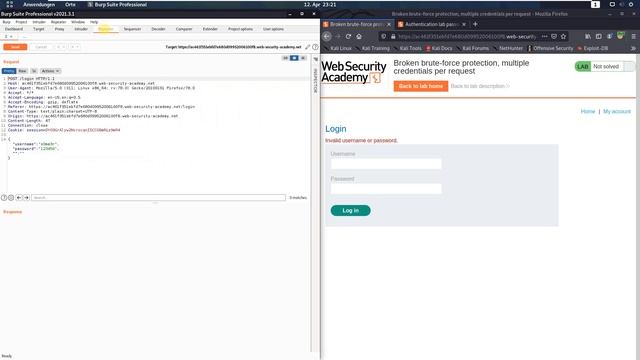Select the Authentication lab Firefox tab
This screenshot has width=640, height=360.
click(x=431, y=24)
